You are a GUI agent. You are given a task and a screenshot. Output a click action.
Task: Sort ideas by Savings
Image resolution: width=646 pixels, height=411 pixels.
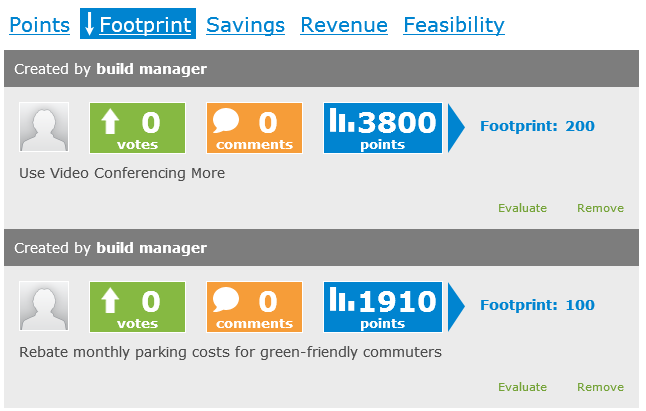(x=245, y=25)
